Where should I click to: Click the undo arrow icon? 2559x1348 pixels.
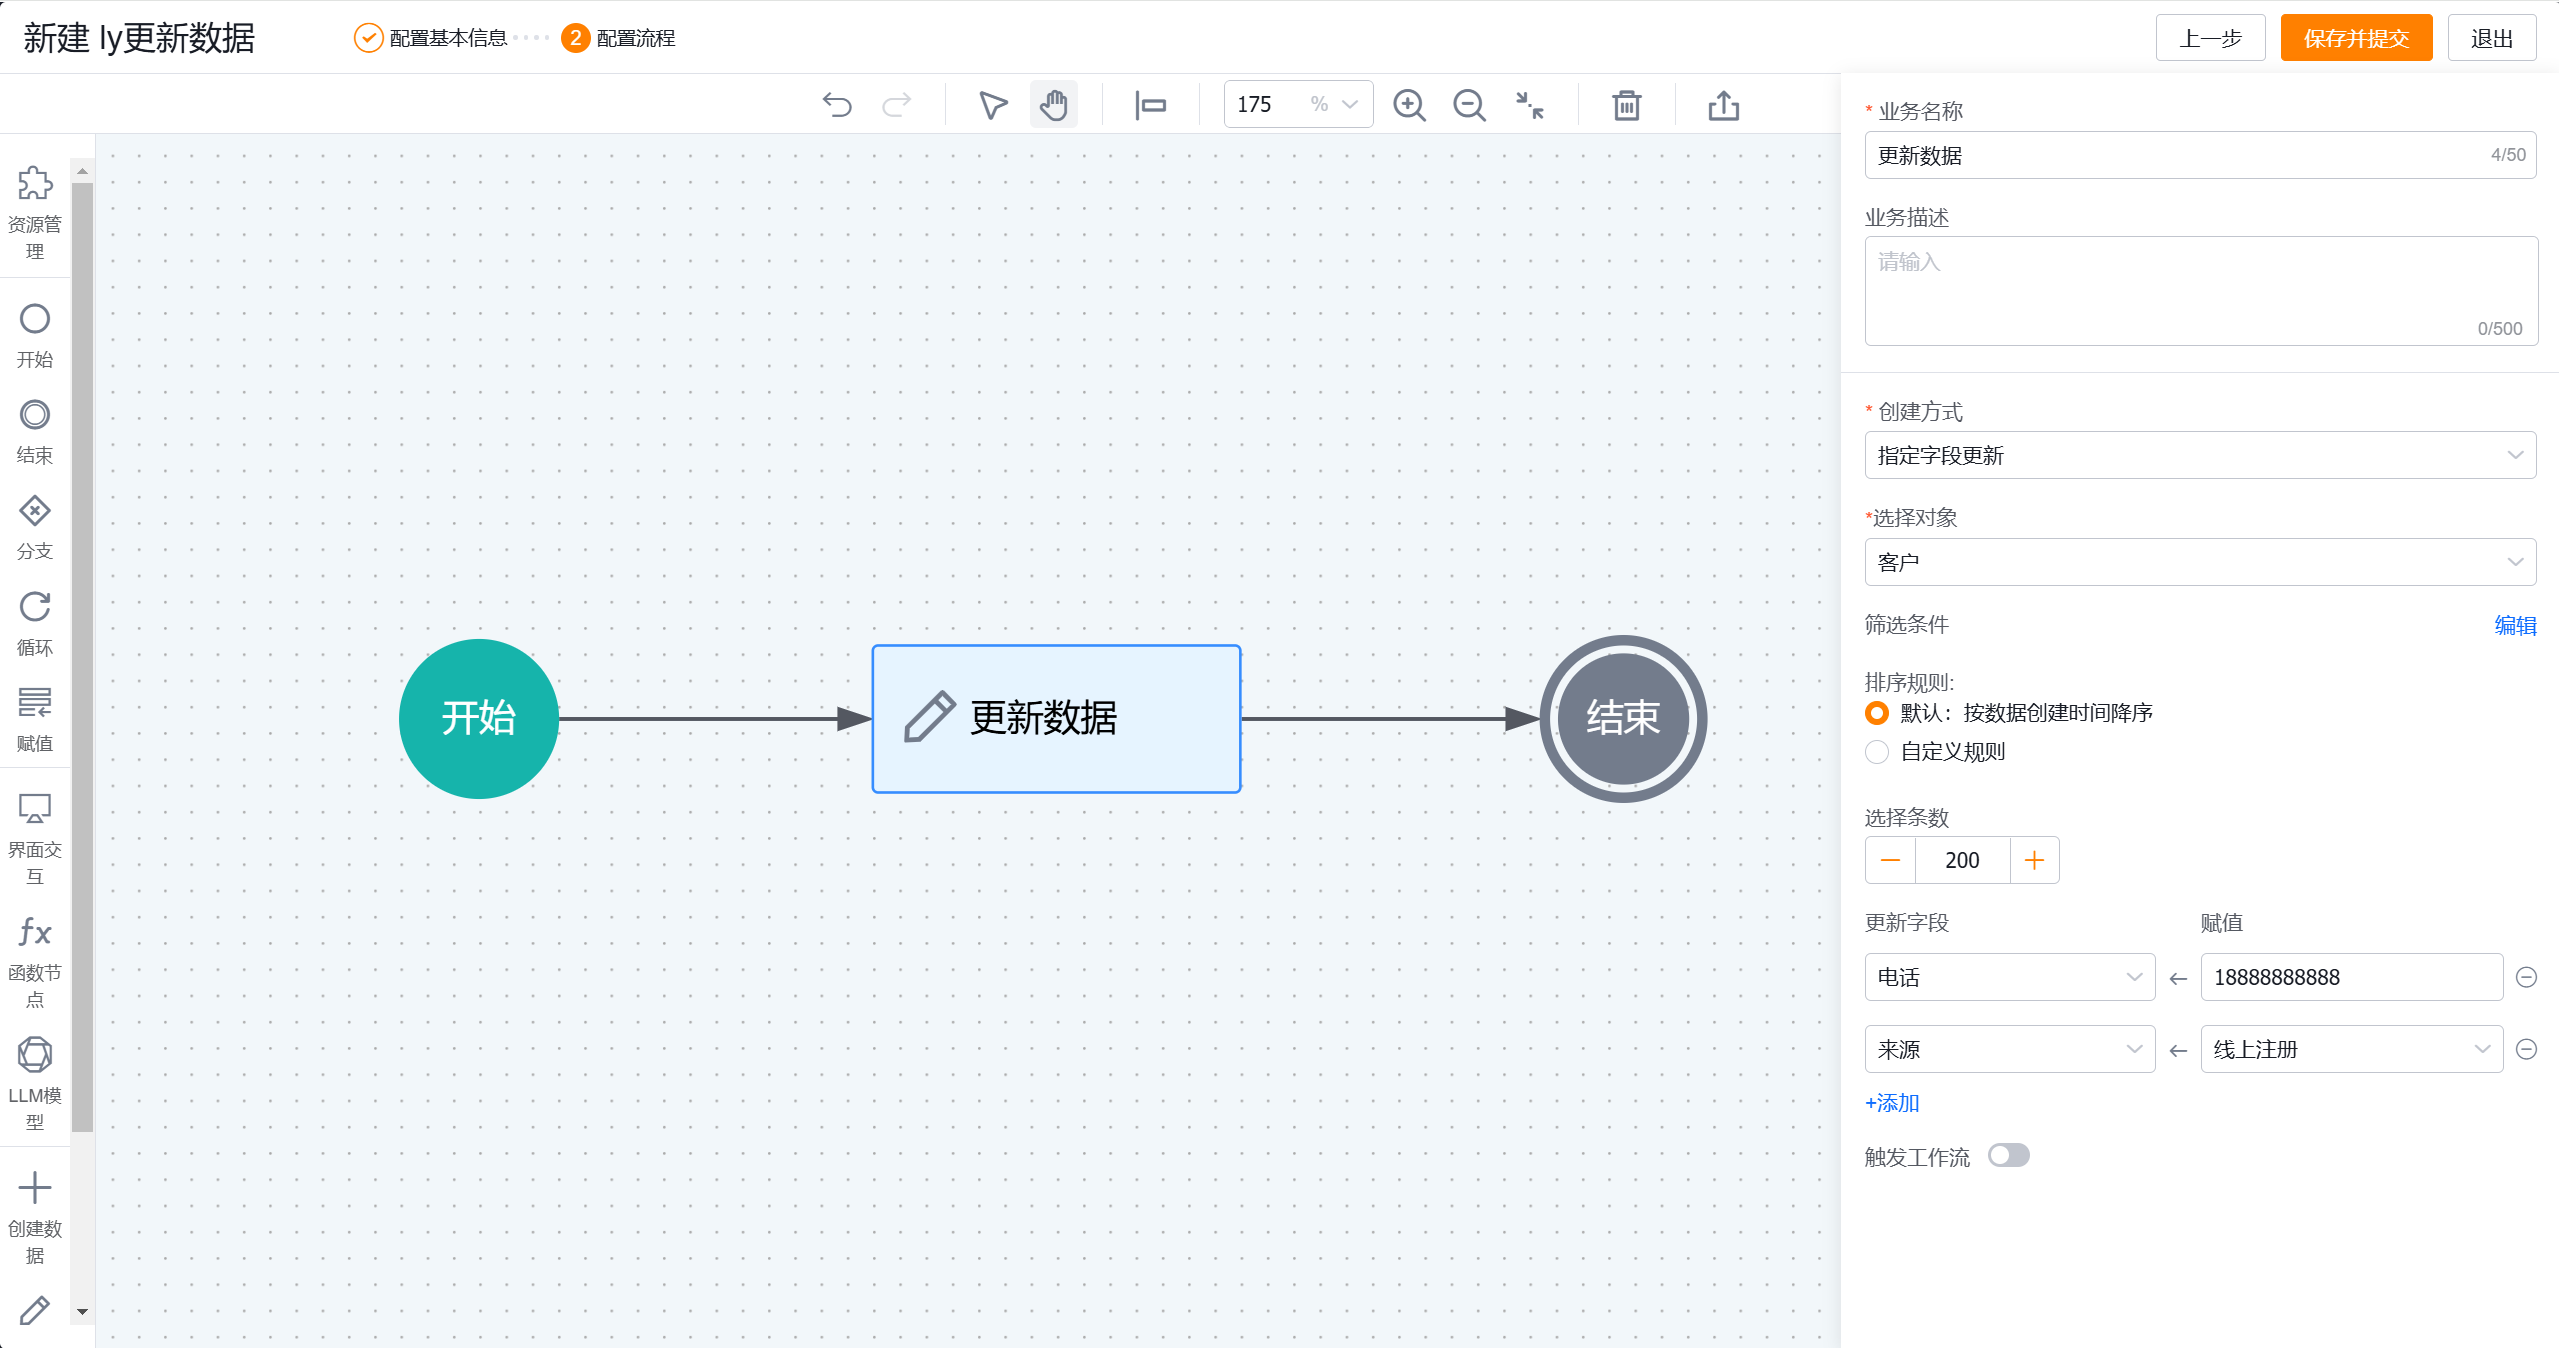(x=837, y=105)
